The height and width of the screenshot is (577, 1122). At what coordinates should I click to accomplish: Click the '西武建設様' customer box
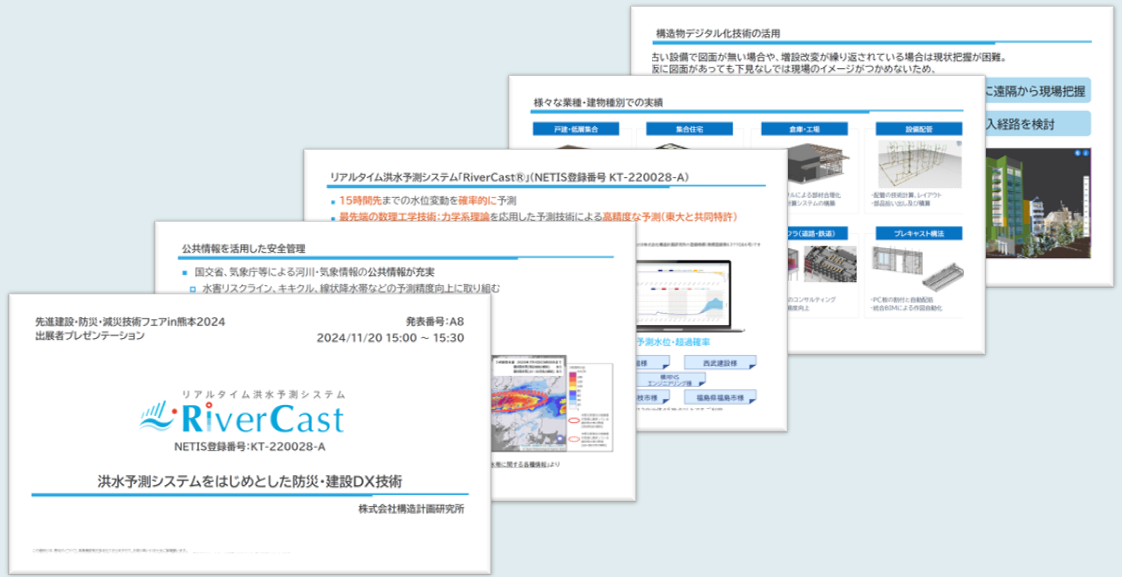tap(721, 363)
